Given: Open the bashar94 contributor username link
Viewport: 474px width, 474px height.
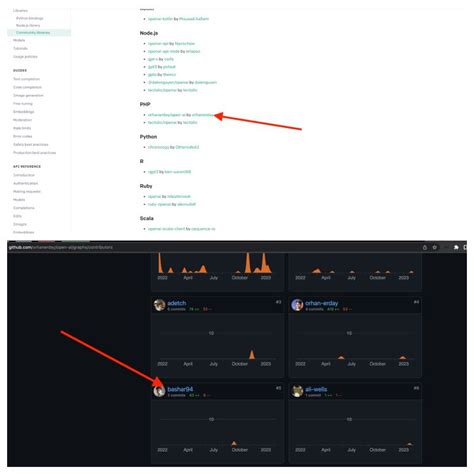Looking at the screenshot, I should [180, 389].
